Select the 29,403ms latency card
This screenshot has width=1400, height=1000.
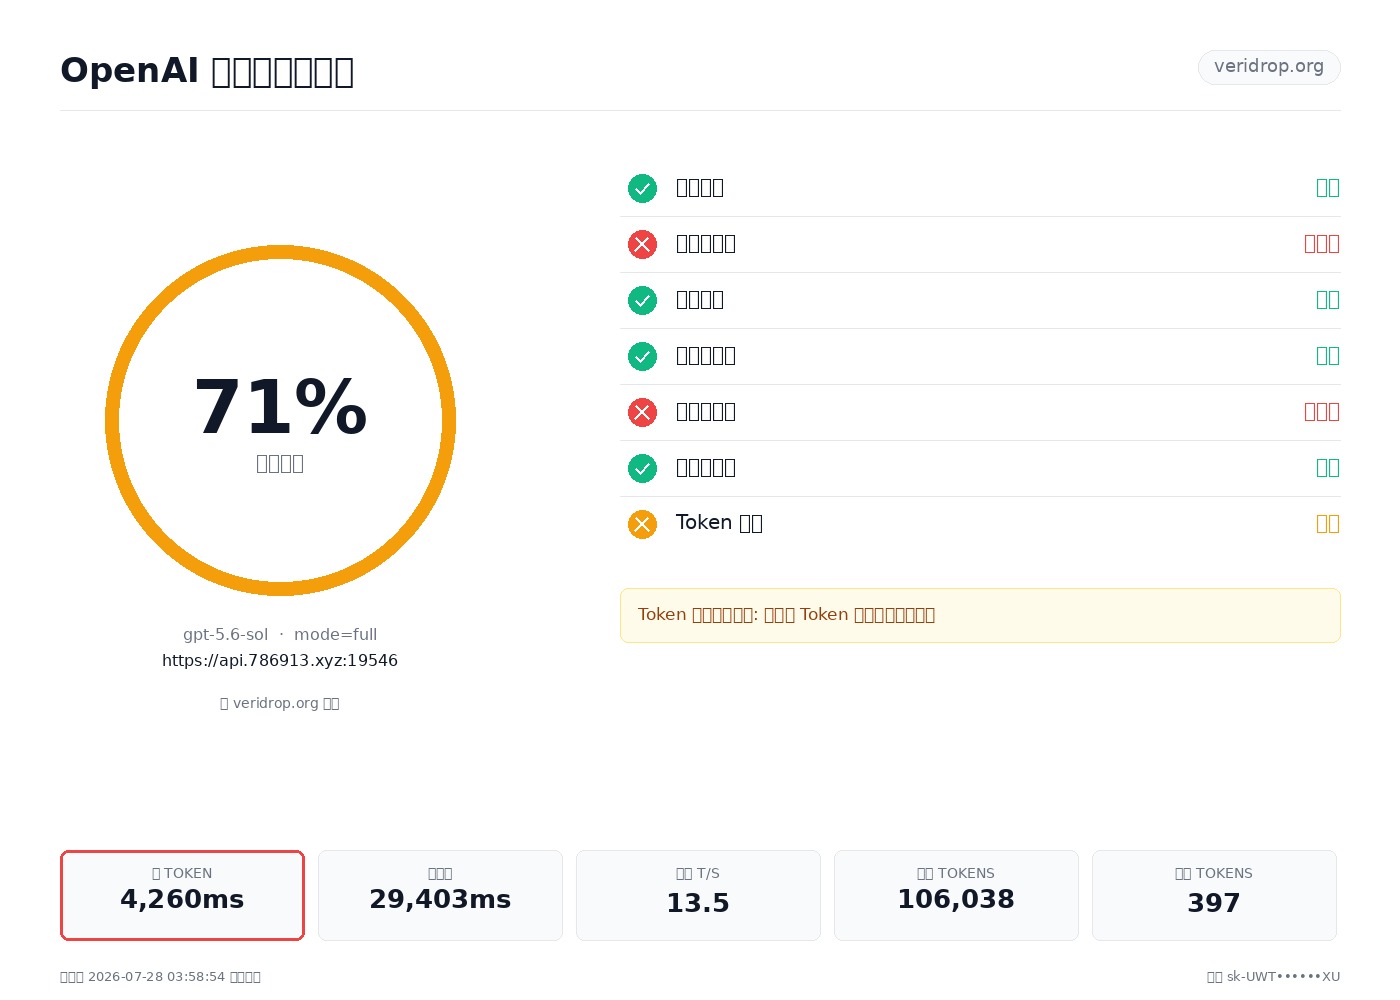[440, 895]
